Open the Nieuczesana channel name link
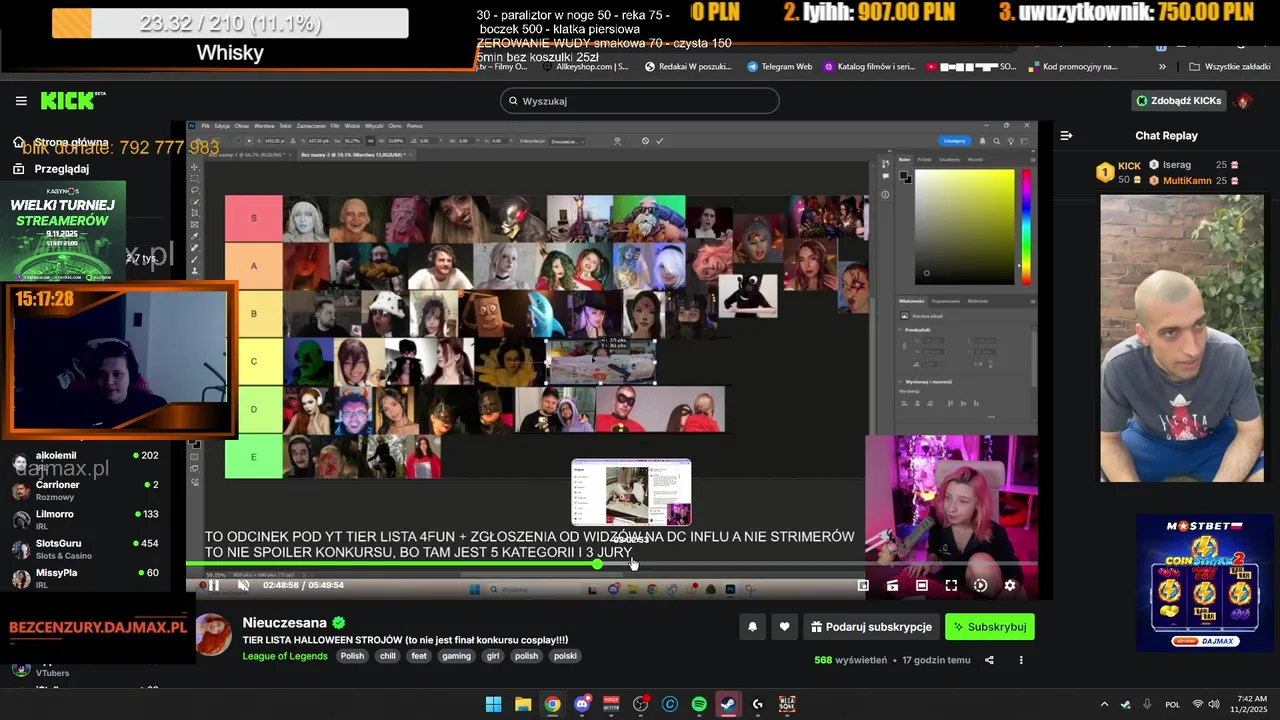1280x720 pixels. (284, 622)
